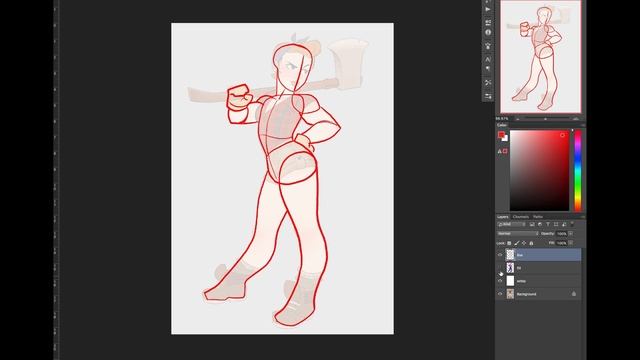640x360 pixels.
Task: Open the Color panel flyout menu
Action: point(582,125)
